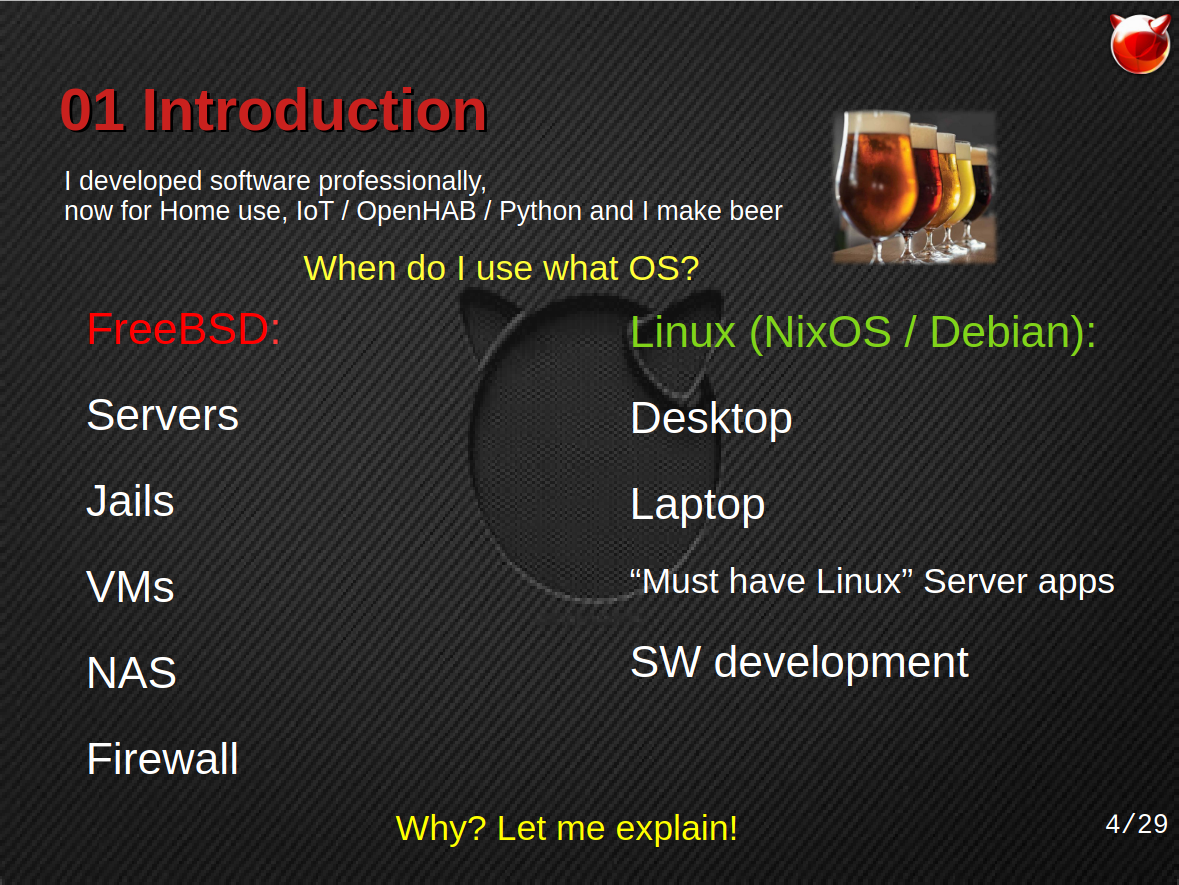Screen dimensions: 1179x885
Task: Click the beer glasses photo
Action: 914,187
